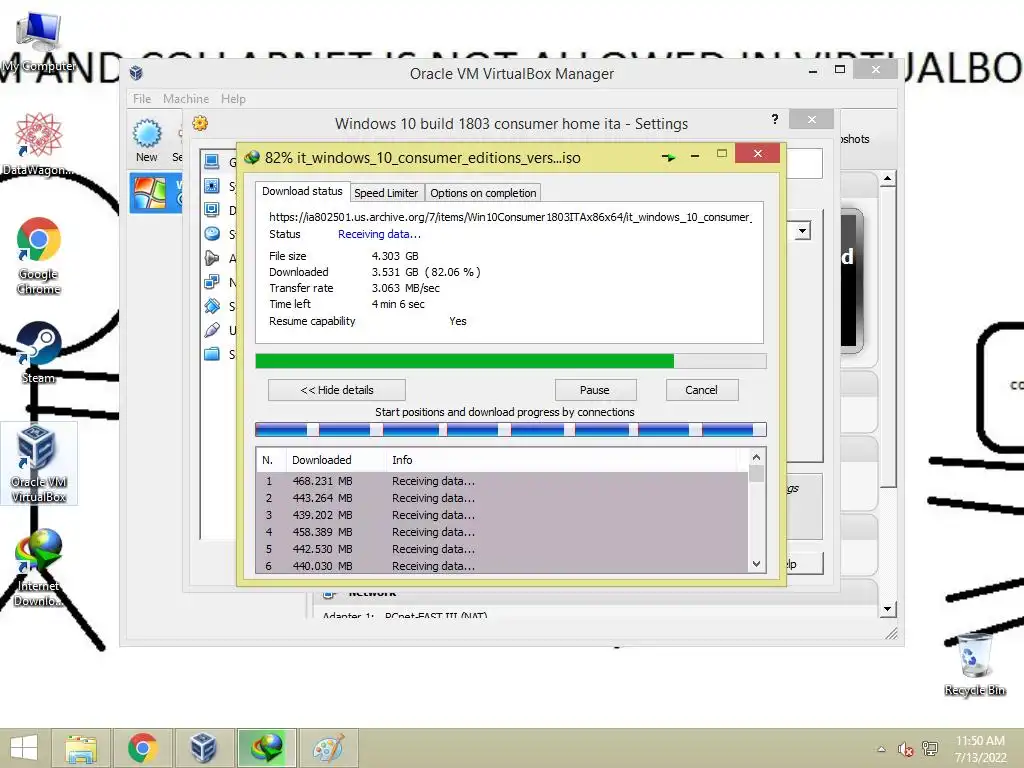The width and height of the screenshot is (1024, 768).
Task: Select Oracle VM VirtualBox desktop icon
Action: [x=39, y=463]
